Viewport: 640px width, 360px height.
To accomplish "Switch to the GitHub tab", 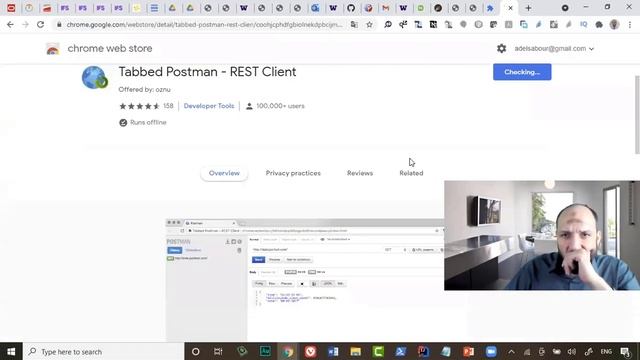I will click(351, 8).
